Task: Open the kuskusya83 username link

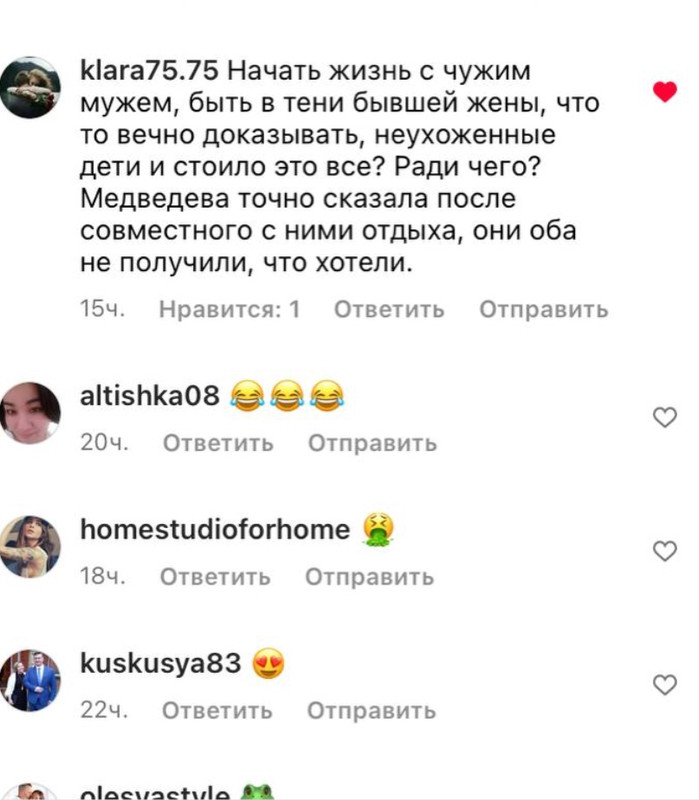Action: [x=161, y=663]
